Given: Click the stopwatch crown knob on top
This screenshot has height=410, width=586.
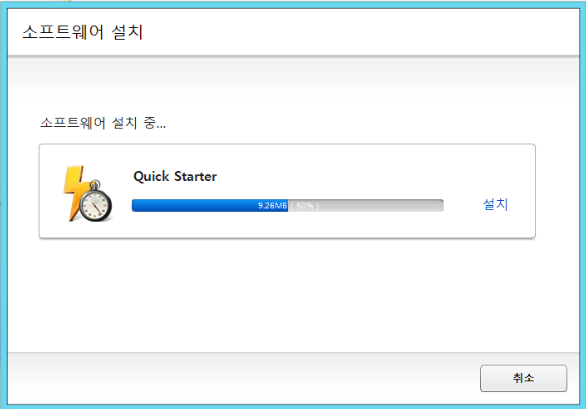Looking at the screenshot, I should [x=95, y=184].
